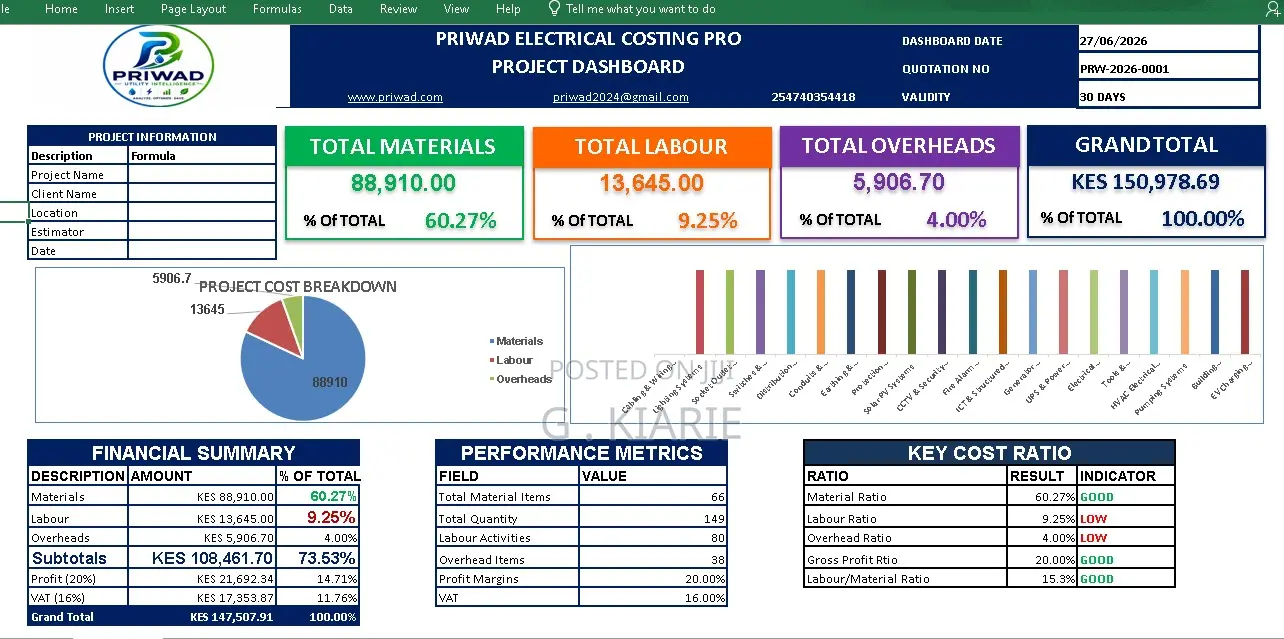Viewport: 1284px width, 639px height.
Task: Click the Gross Profit Rtio GOOD indicator
Action: [x=1126, y=560]
